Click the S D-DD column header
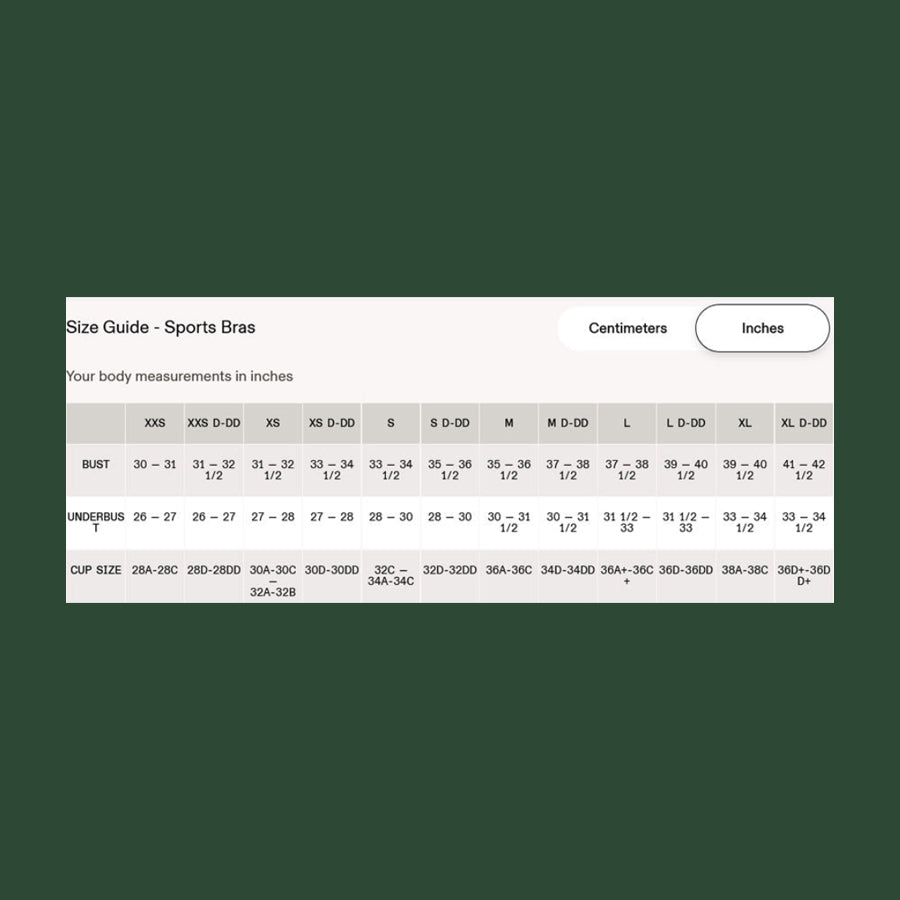The image size is (900, 900). (450, 423)
